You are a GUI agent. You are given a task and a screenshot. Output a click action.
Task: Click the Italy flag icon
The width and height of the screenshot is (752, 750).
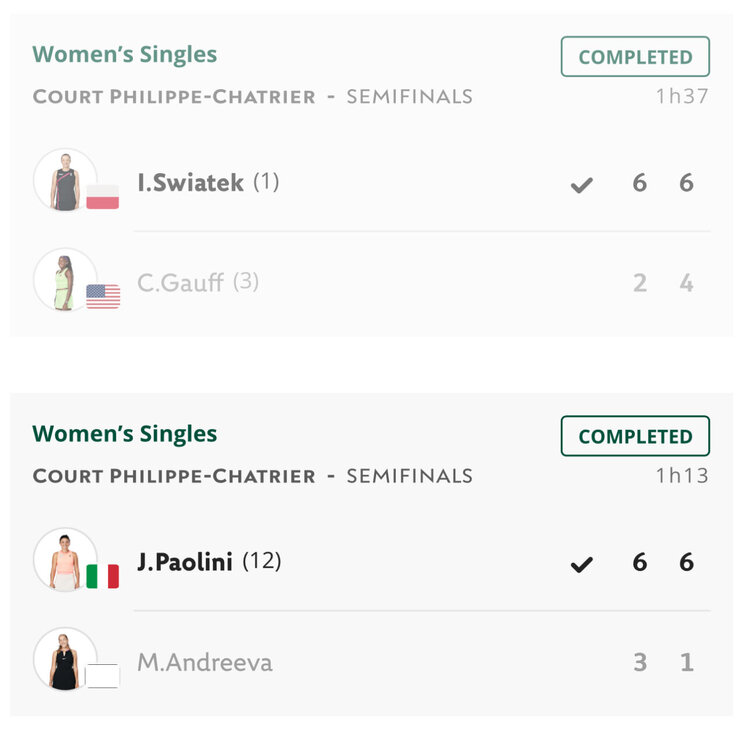103,576
